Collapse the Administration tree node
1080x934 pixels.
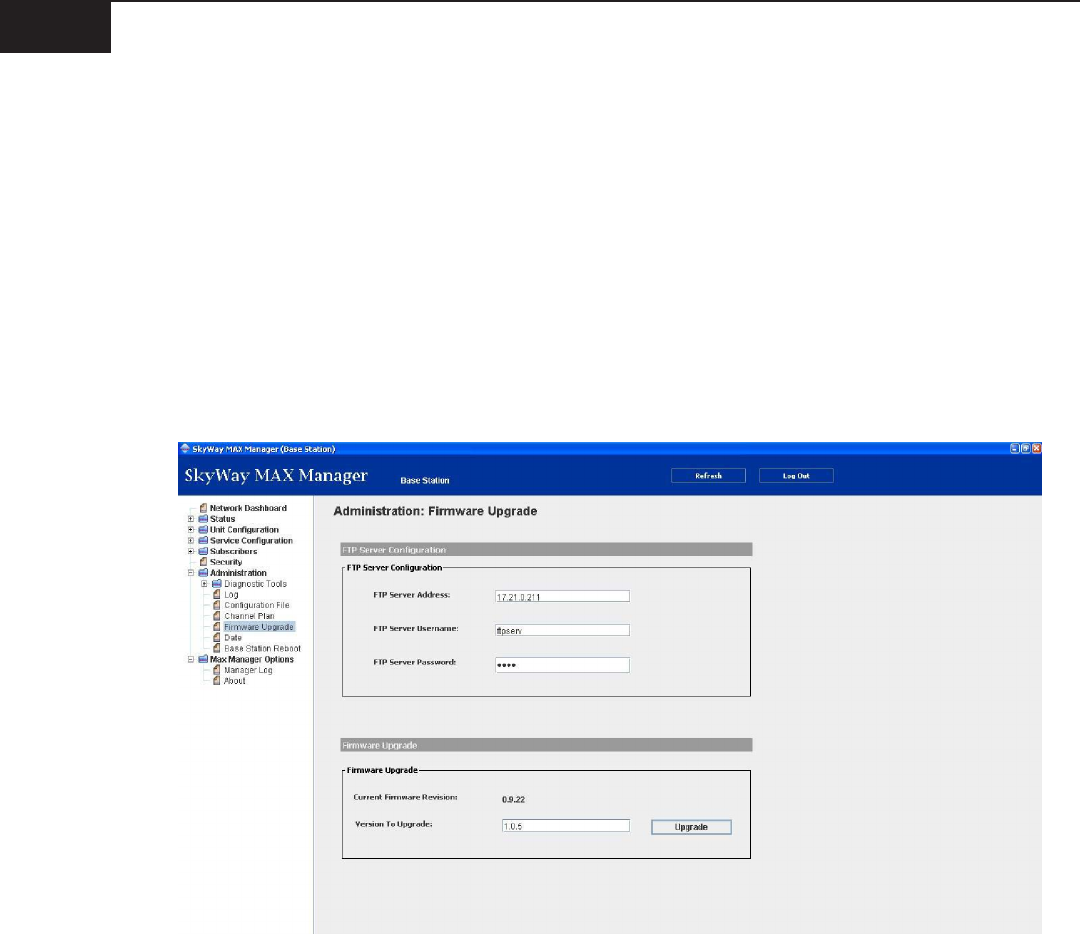tap(191, 572)
